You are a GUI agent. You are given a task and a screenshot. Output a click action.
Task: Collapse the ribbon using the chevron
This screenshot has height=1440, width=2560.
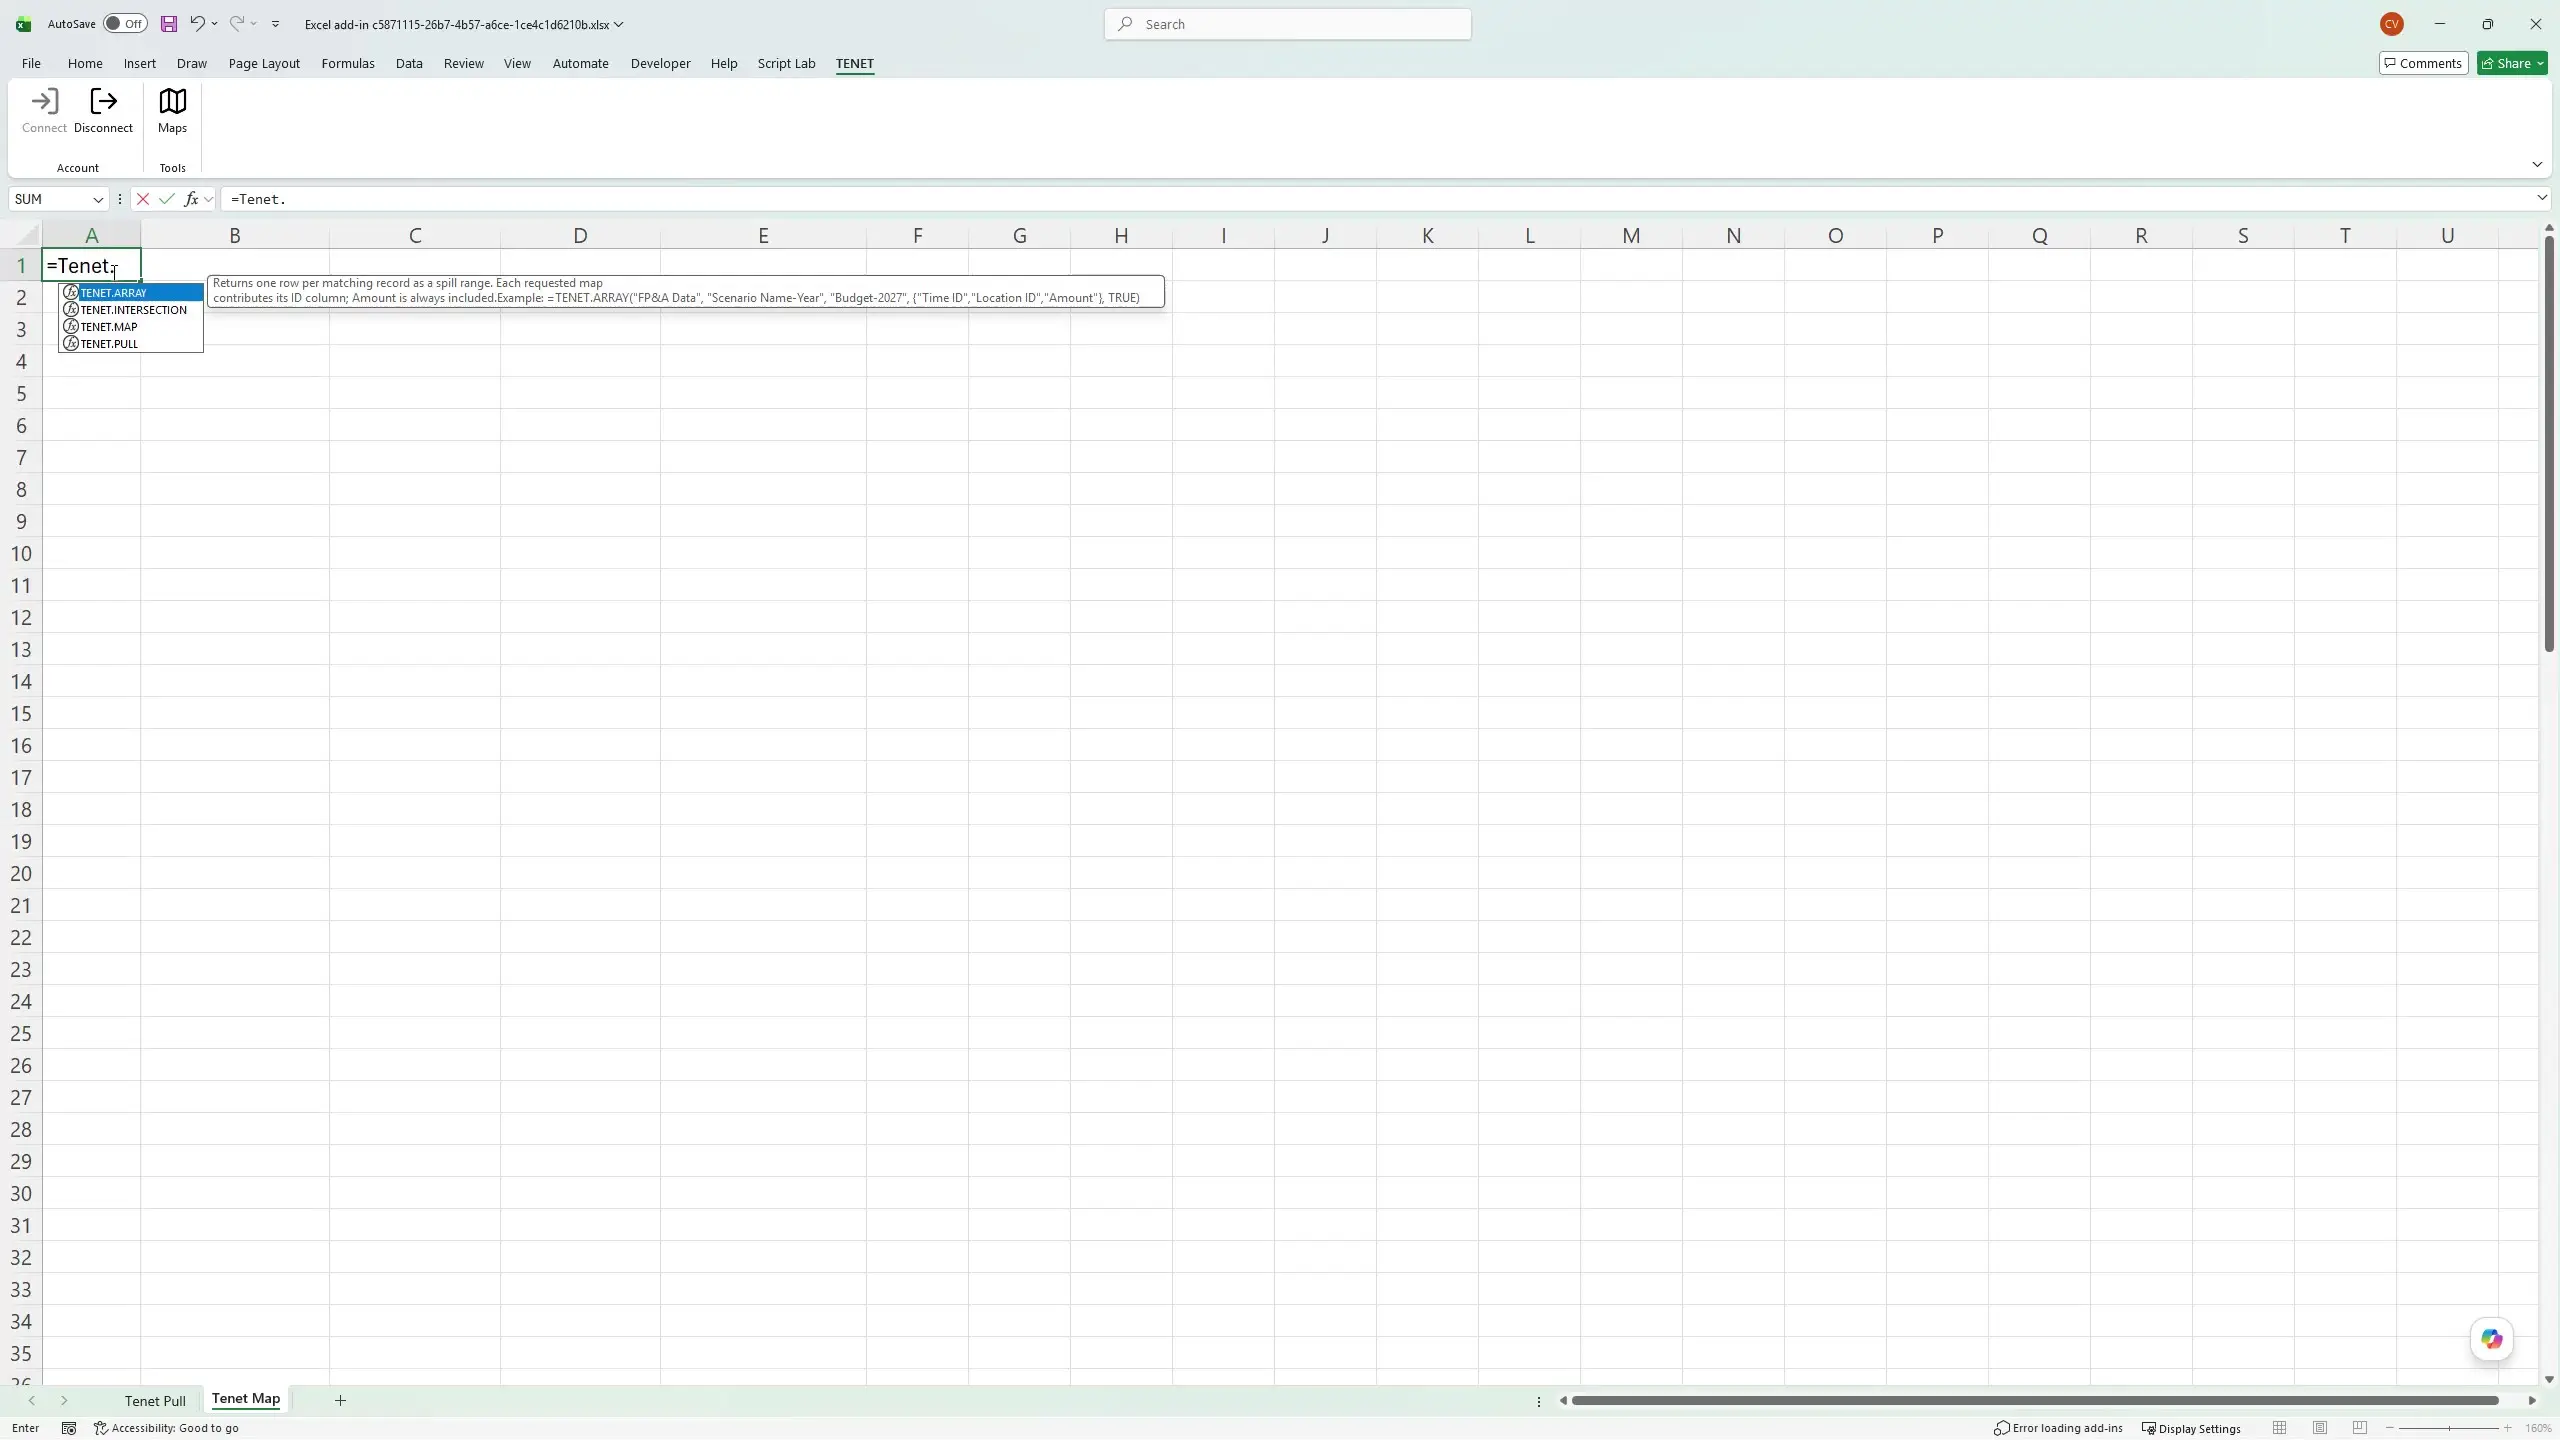point(2536,165)
